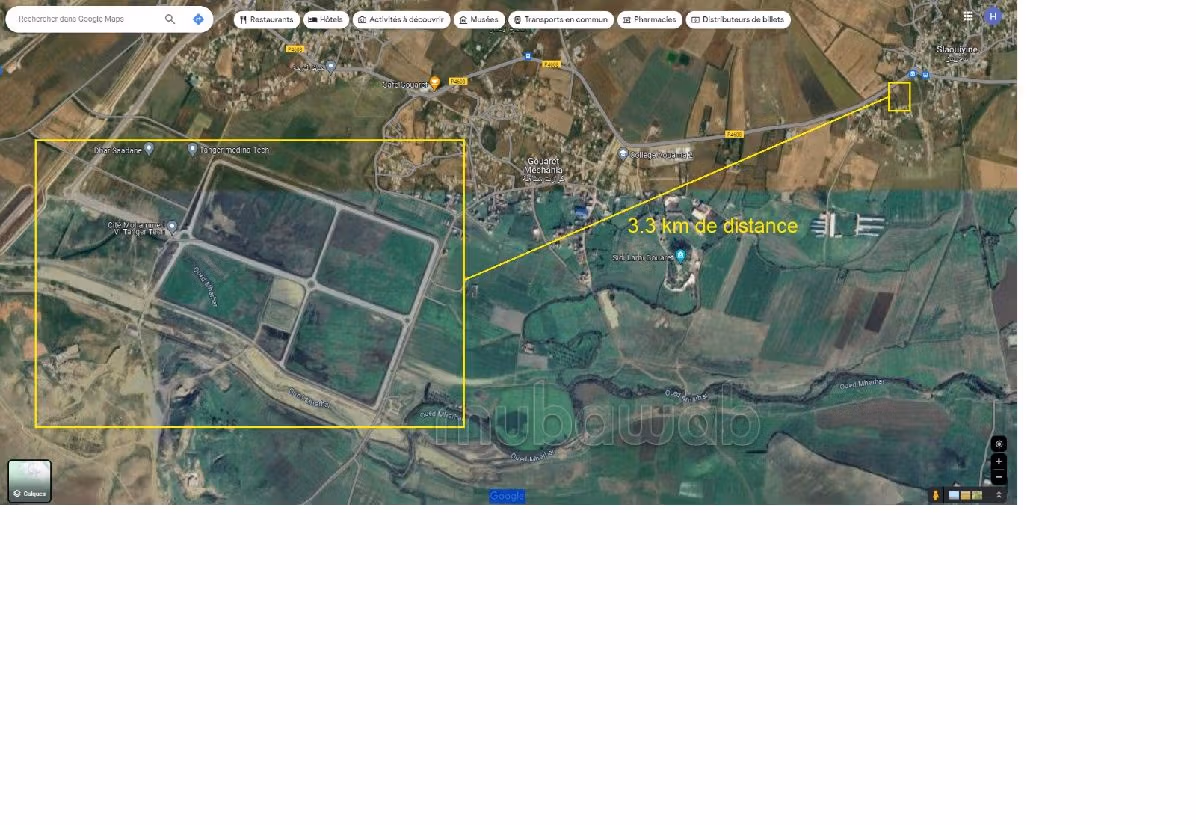Filter map by Hôtels
The image size is (1196, 825).
326,19
